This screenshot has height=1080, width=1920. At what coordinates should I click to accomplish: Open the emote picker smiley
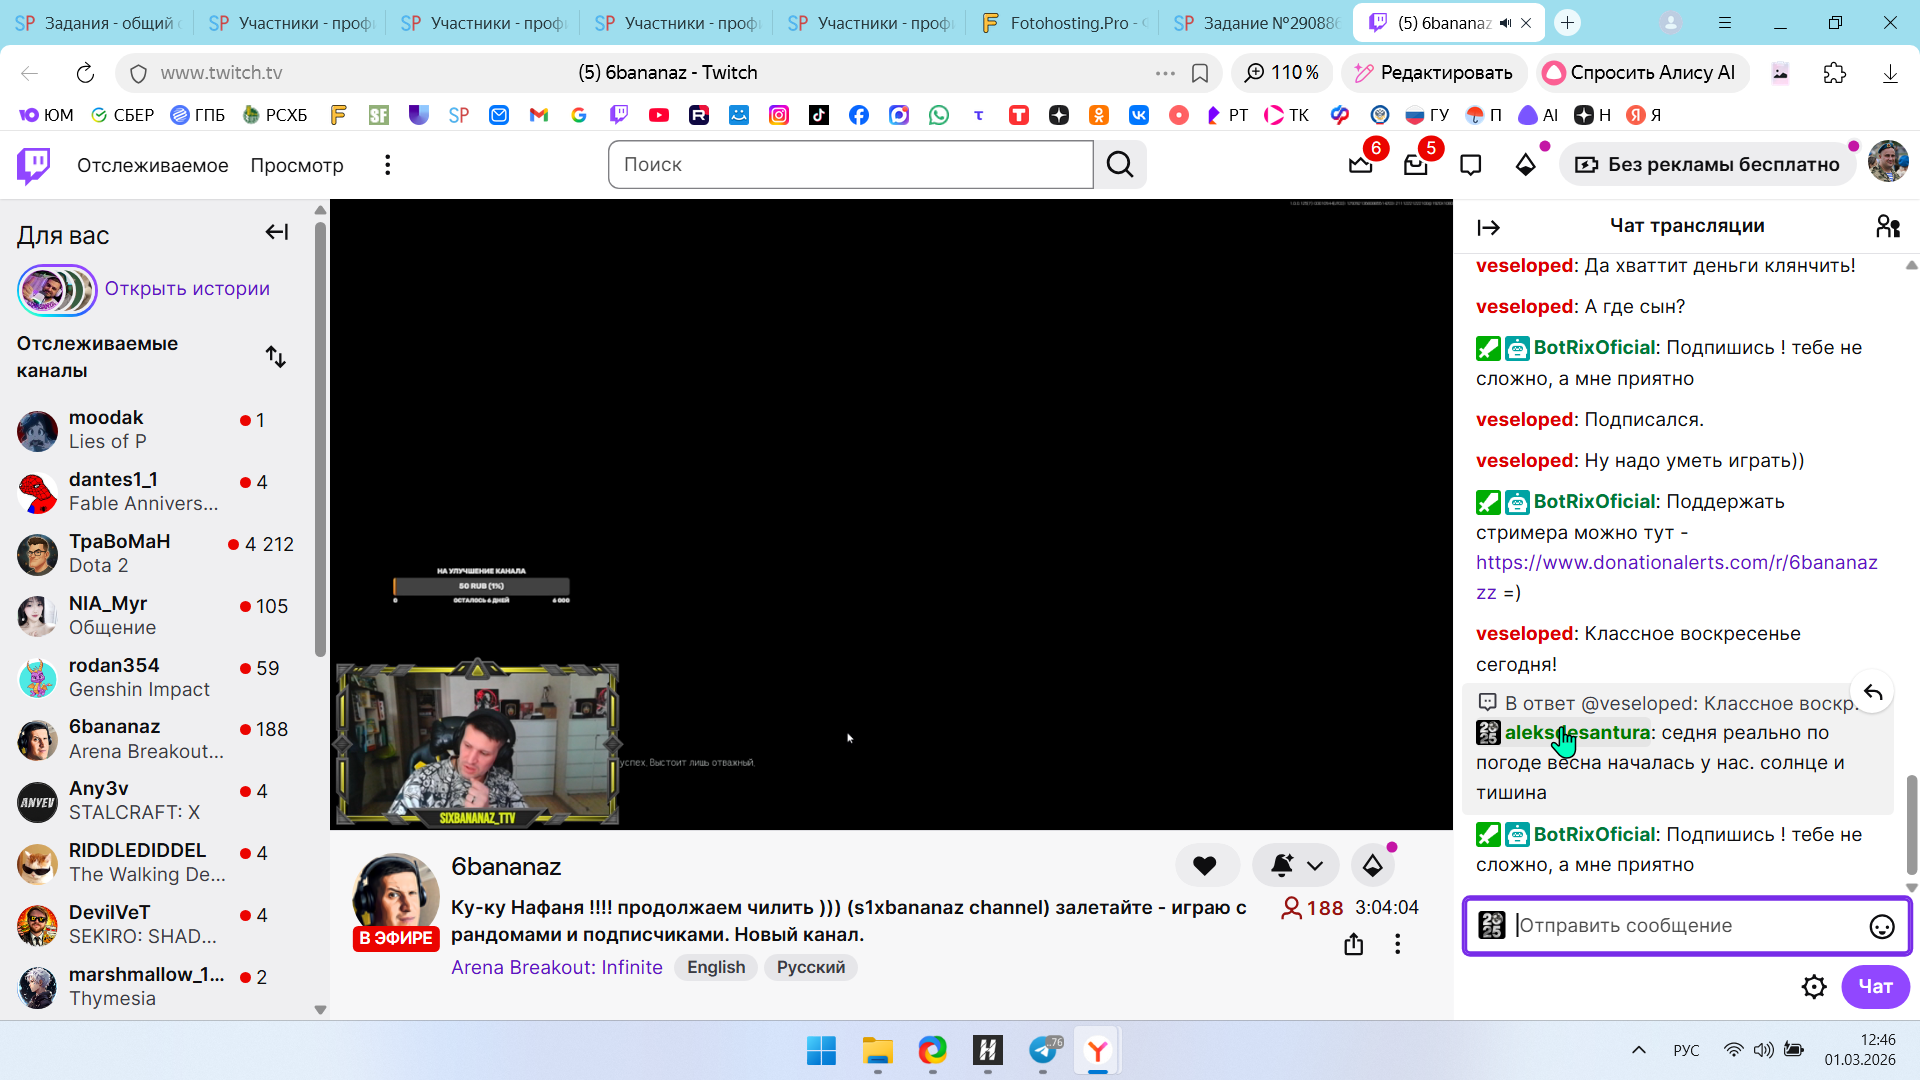click(x=1881, y=927)
